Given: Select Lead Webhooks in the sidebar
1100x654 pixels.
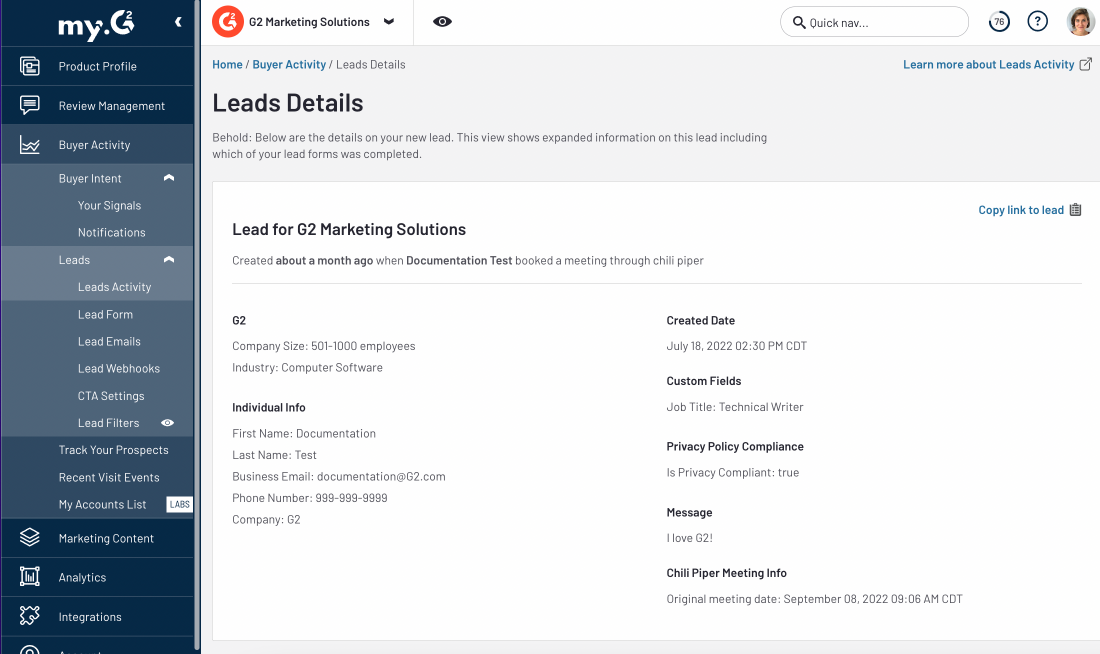Looking at the screenshot, I should click(x=119, y=369).
